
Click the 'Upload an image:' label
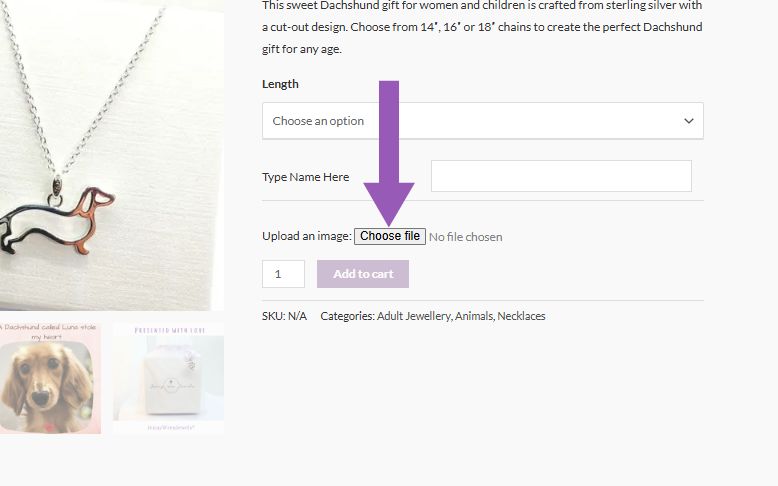(307, 236)
